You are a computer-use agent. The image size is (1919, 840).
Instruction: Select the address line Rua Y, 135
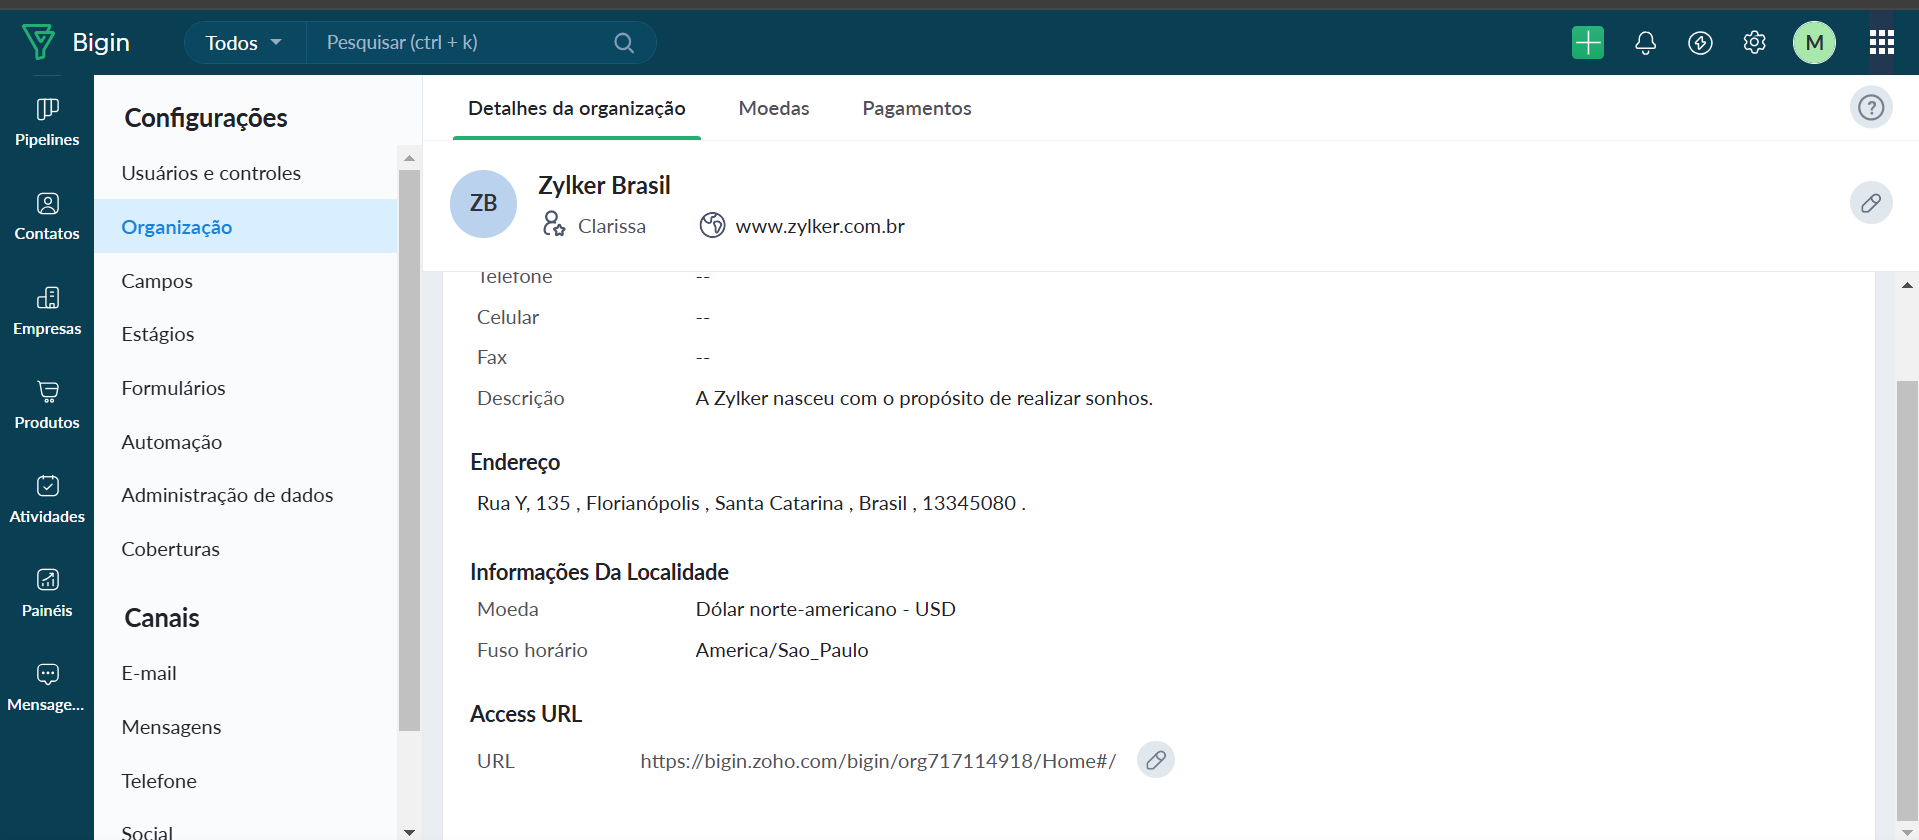click(751, 503)
